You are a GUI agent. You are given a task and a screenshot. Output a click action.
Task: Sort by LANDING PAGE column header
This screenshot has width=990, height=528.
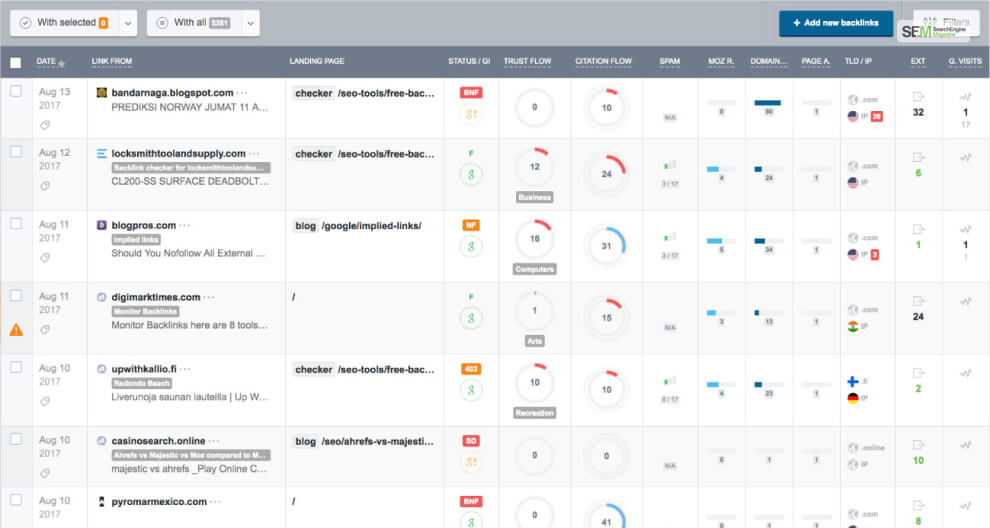point(317,61)
